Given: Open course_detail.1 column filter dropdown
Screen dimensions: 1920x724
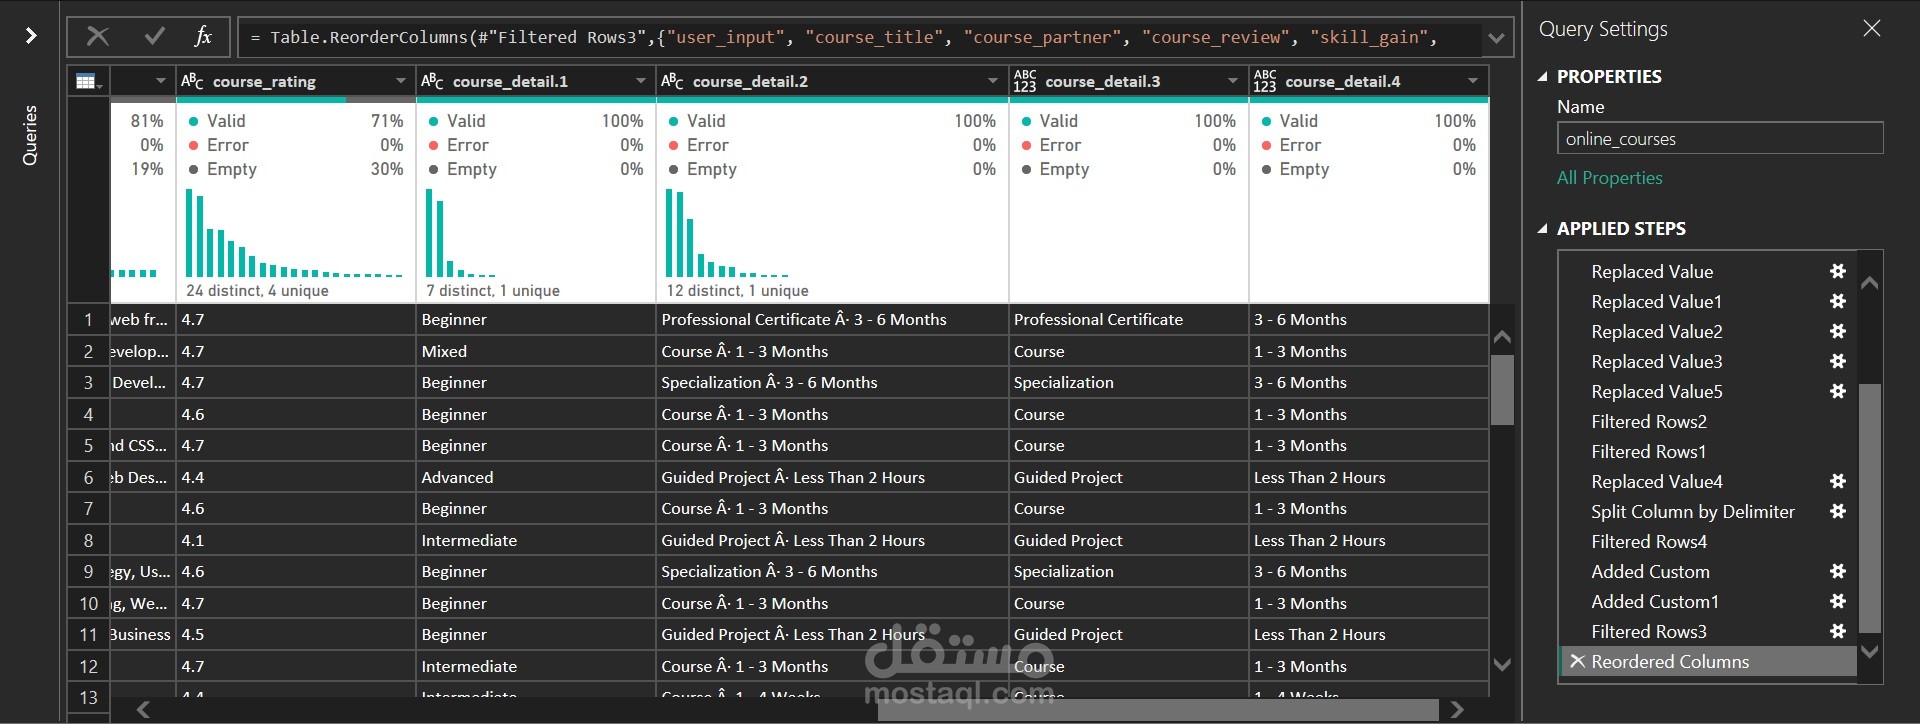Looking at the screenshot, I should [640, 81].
